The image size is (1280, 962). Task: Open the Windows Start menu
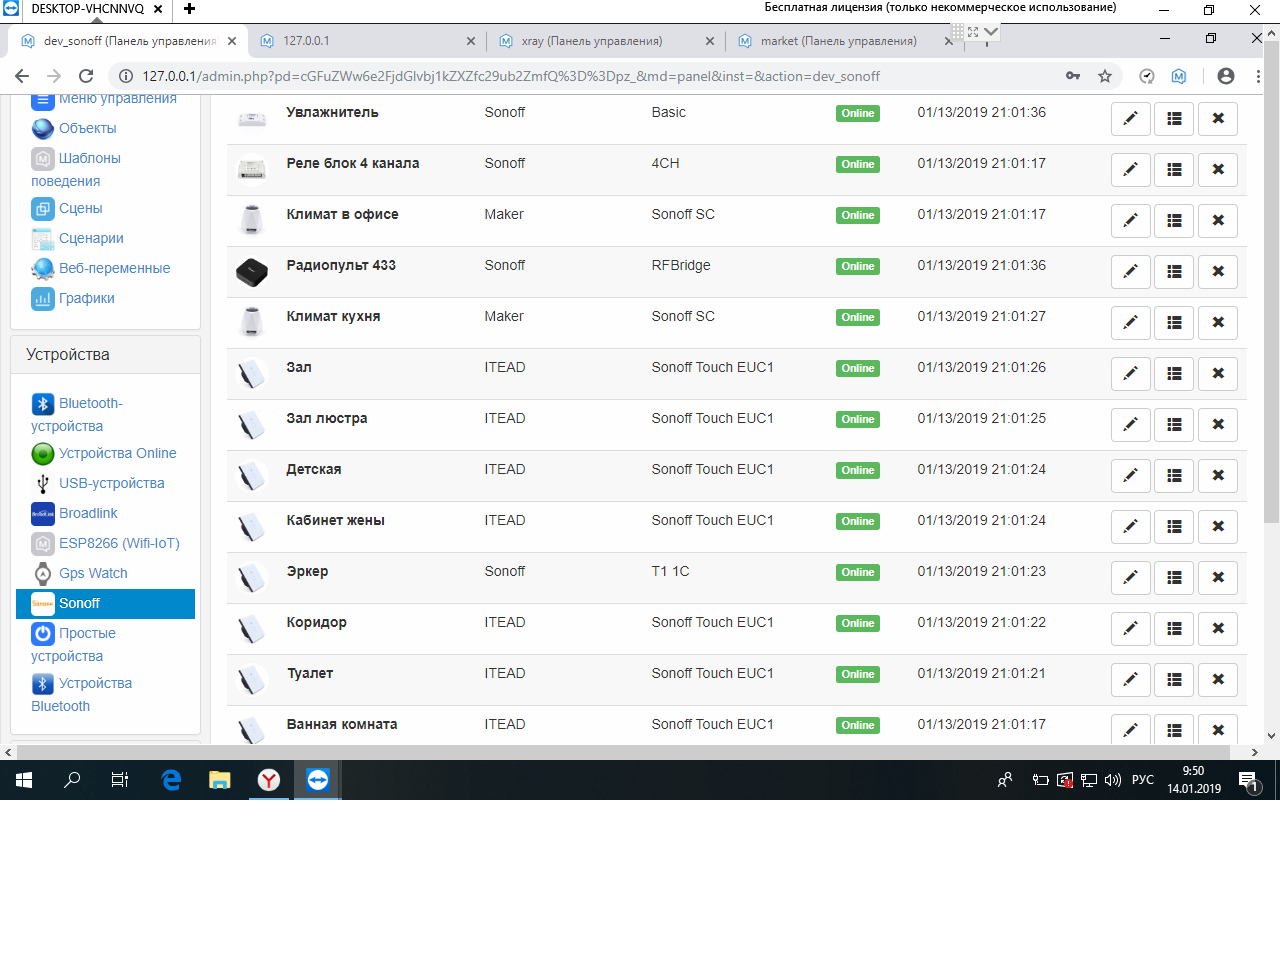[x=24, y=780]
